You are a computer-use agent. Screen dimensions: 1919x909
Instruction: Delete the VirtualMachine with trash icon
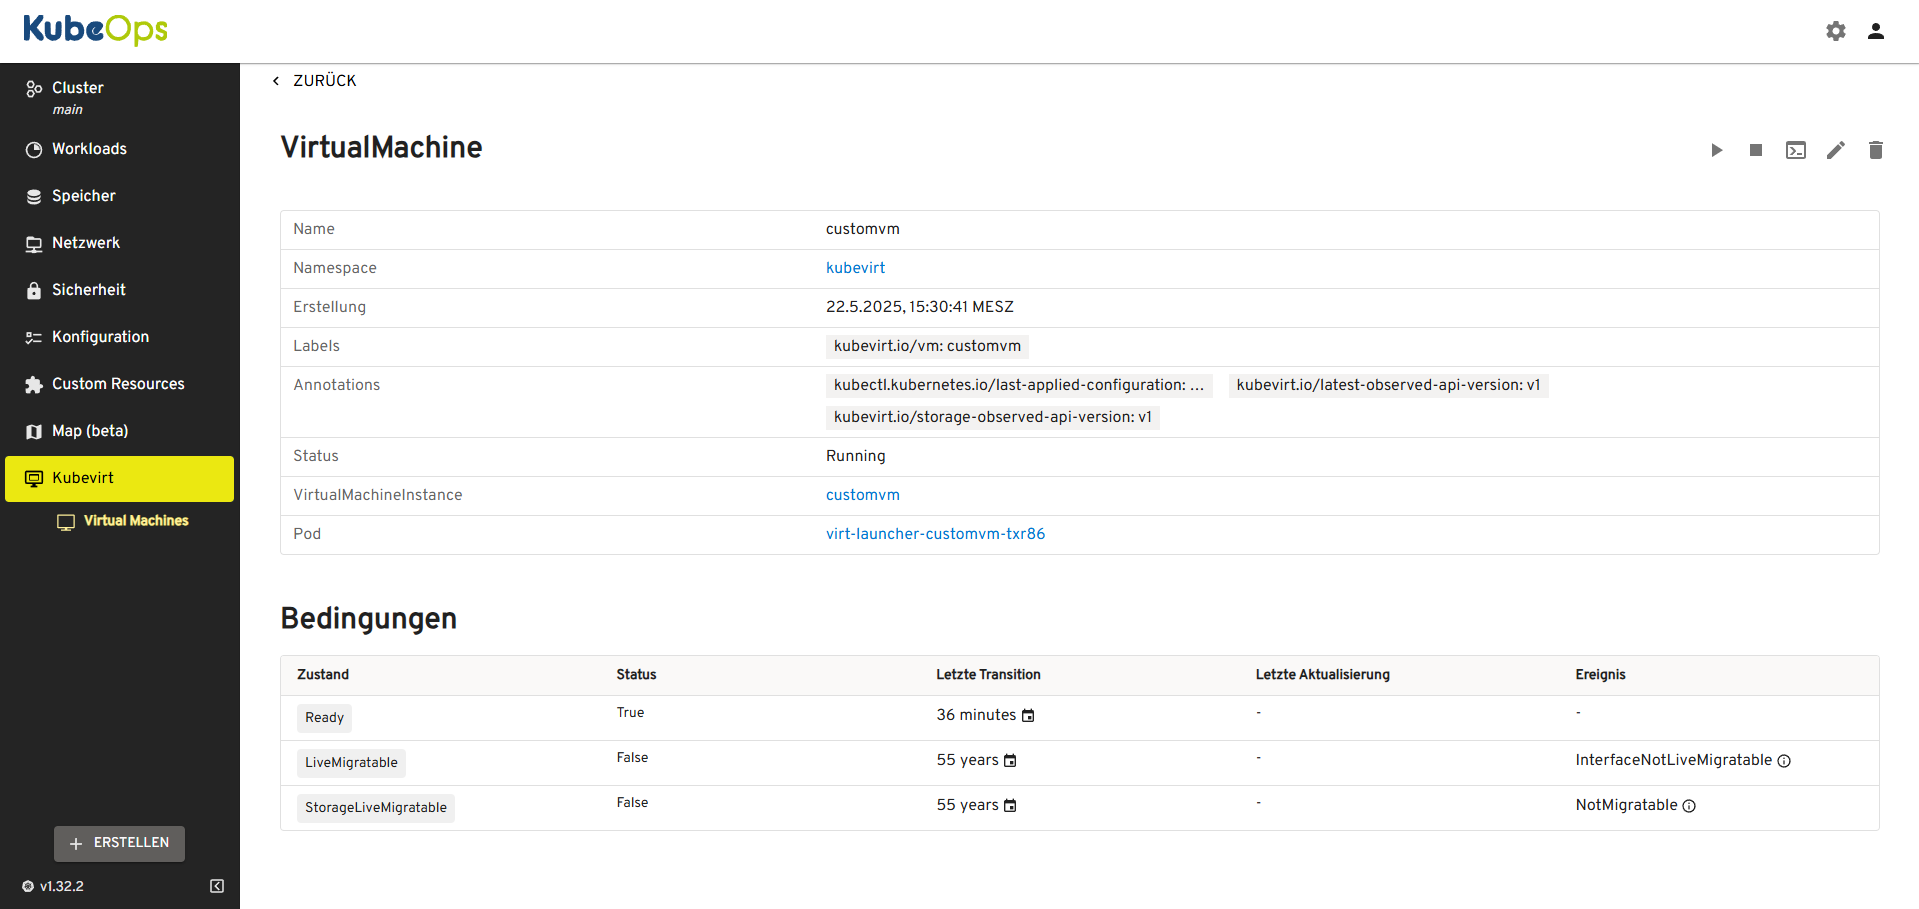pyautogui.click(x=1876, y=150)
